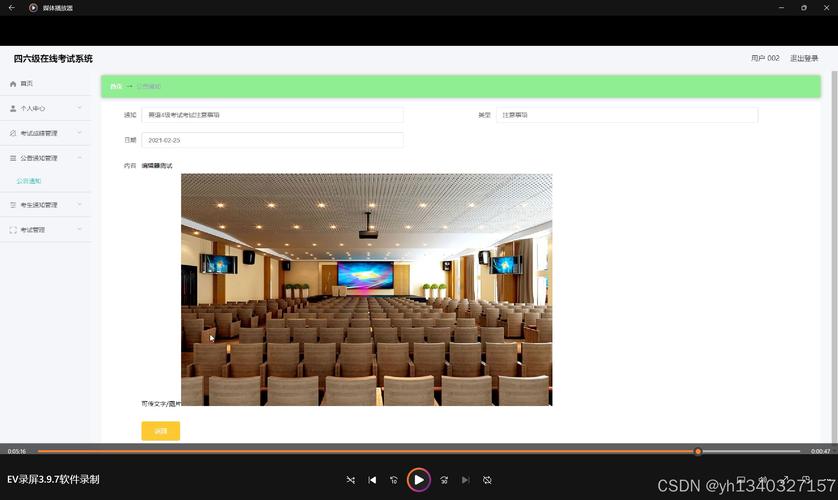
Task: Expand the 考生须知管理 chevron arrow
Action: [79, 205]
